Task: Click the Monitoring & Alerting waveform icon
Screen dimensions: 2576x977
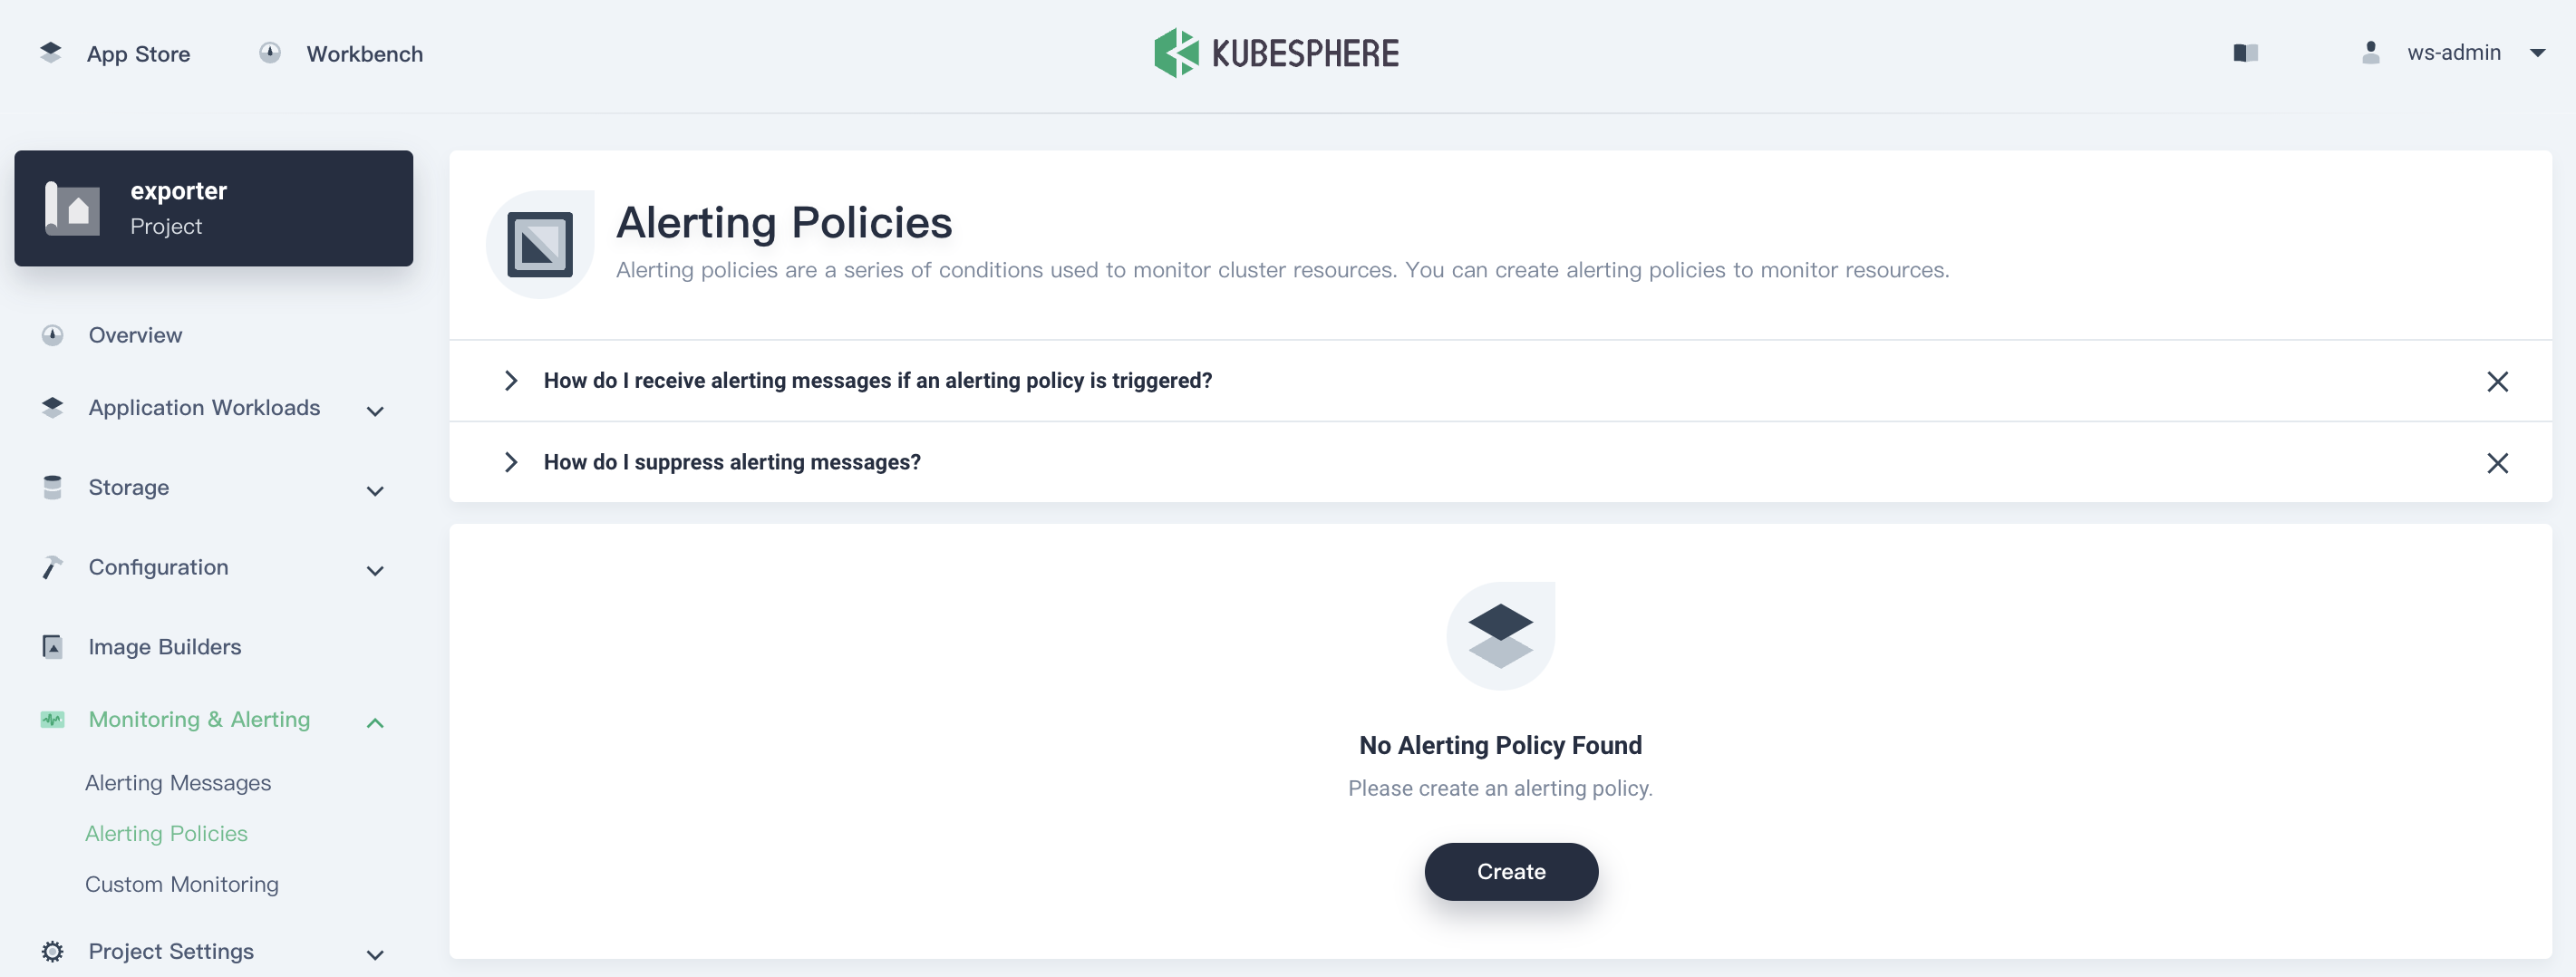Action: pyautogui.click(x=53, y=720)
